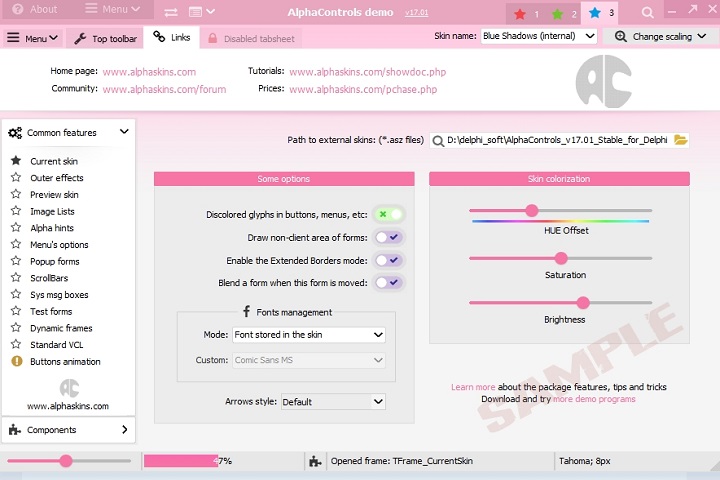Click the star icon next to Test forms

[16, 311]
